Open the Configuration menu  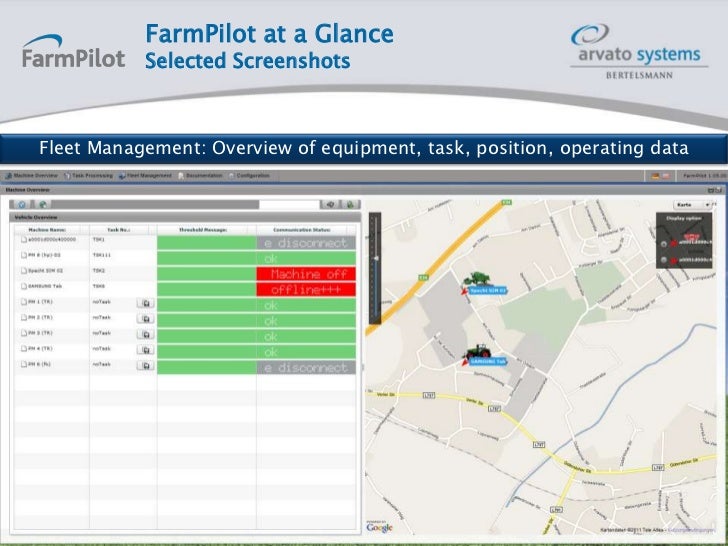pyautogui.click(x=249, y=176)
